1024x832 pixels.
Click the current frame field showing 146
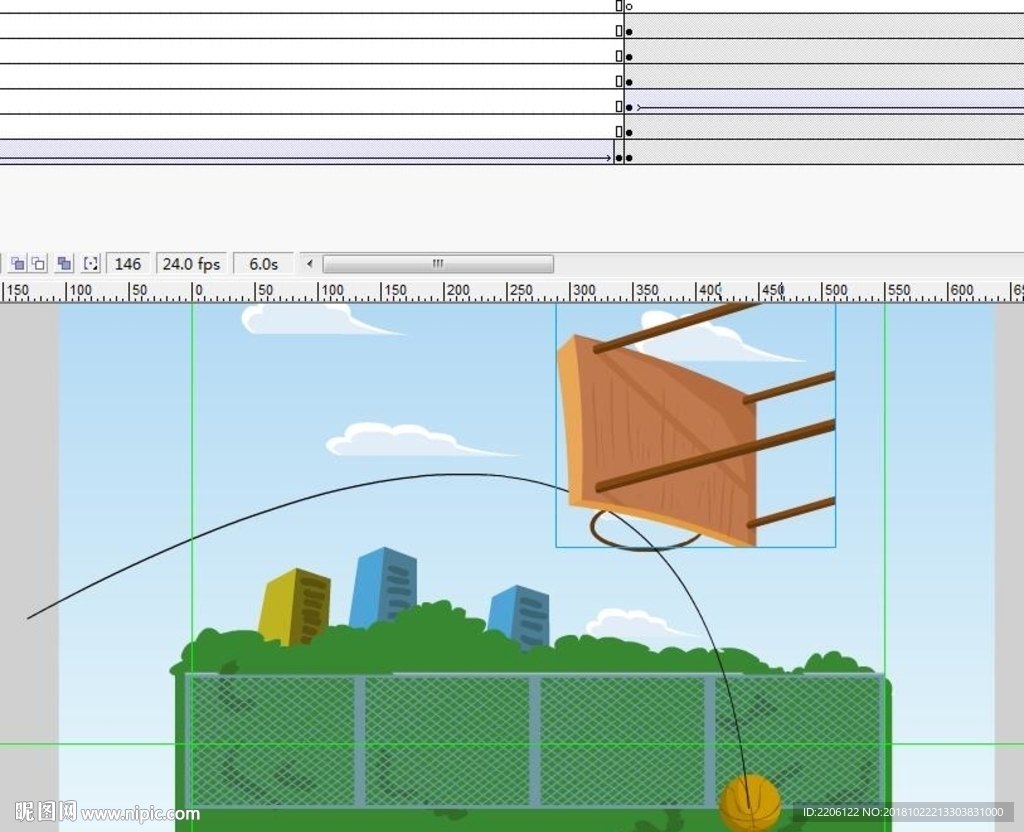128,264
